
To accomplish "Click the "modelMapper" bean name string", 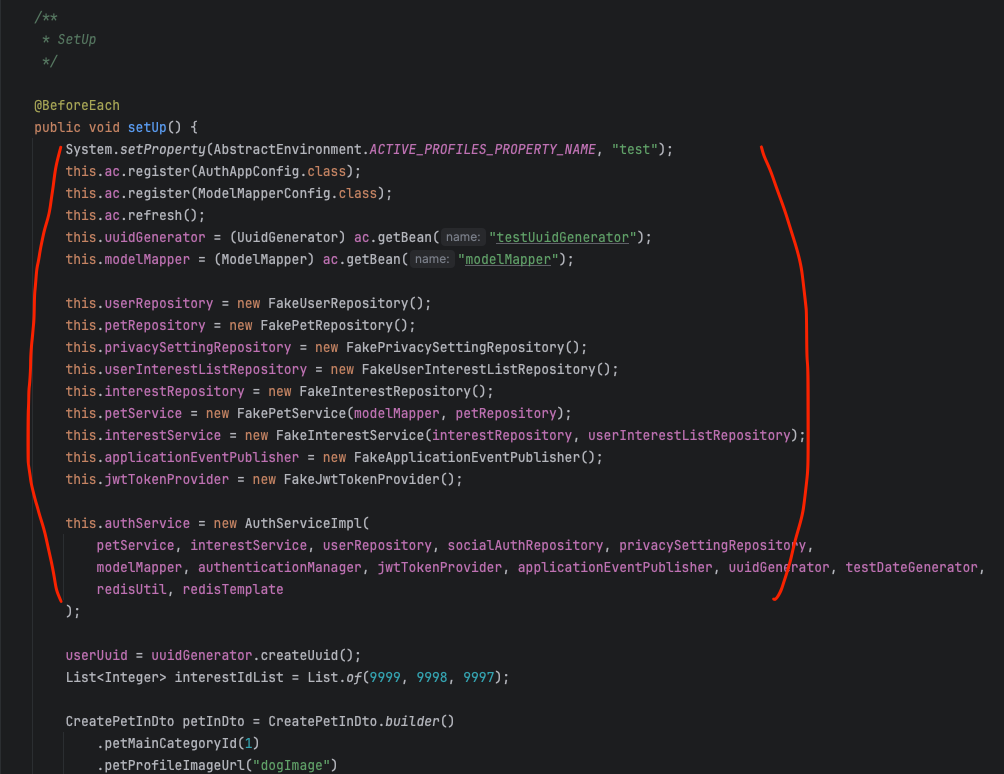I will click(508, 259).
